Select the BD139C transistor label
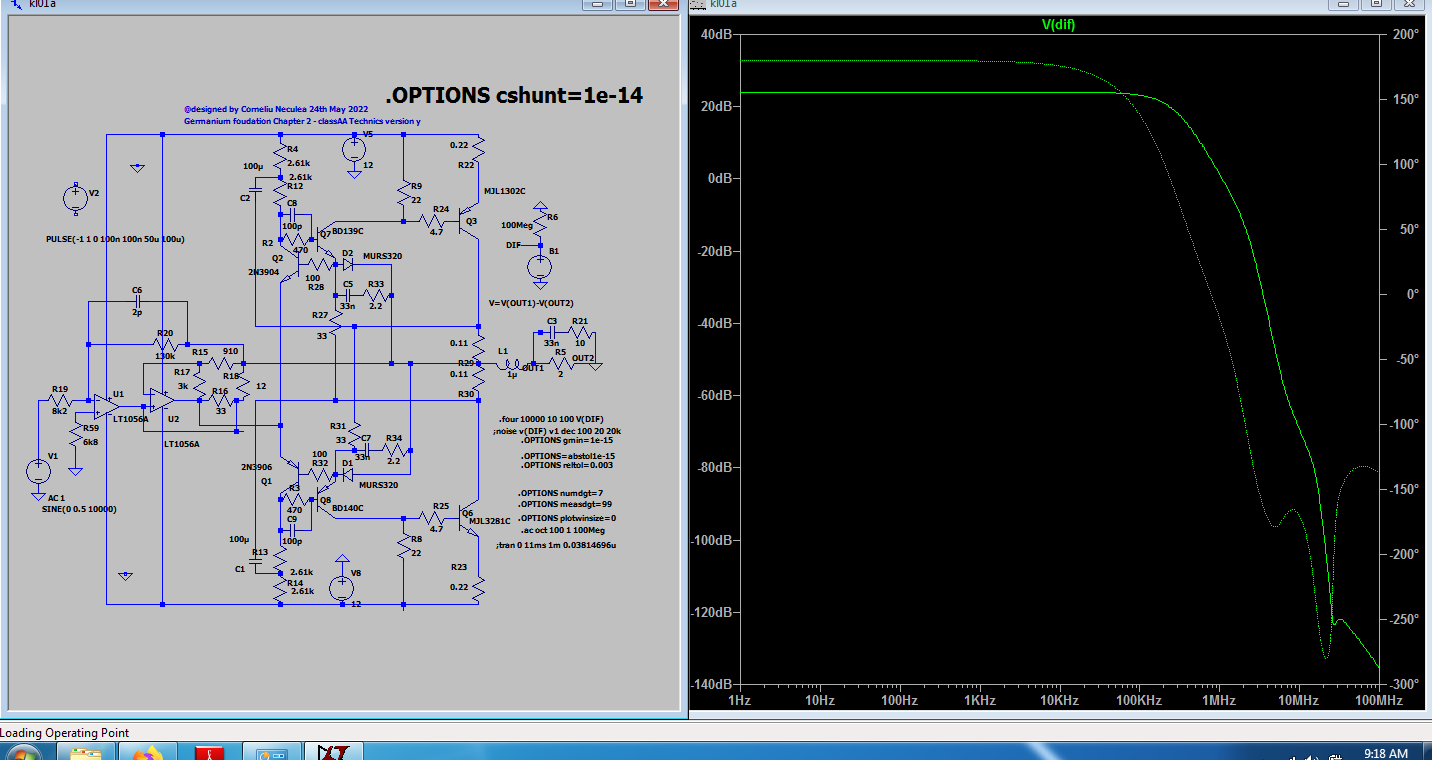 [349, 231]
